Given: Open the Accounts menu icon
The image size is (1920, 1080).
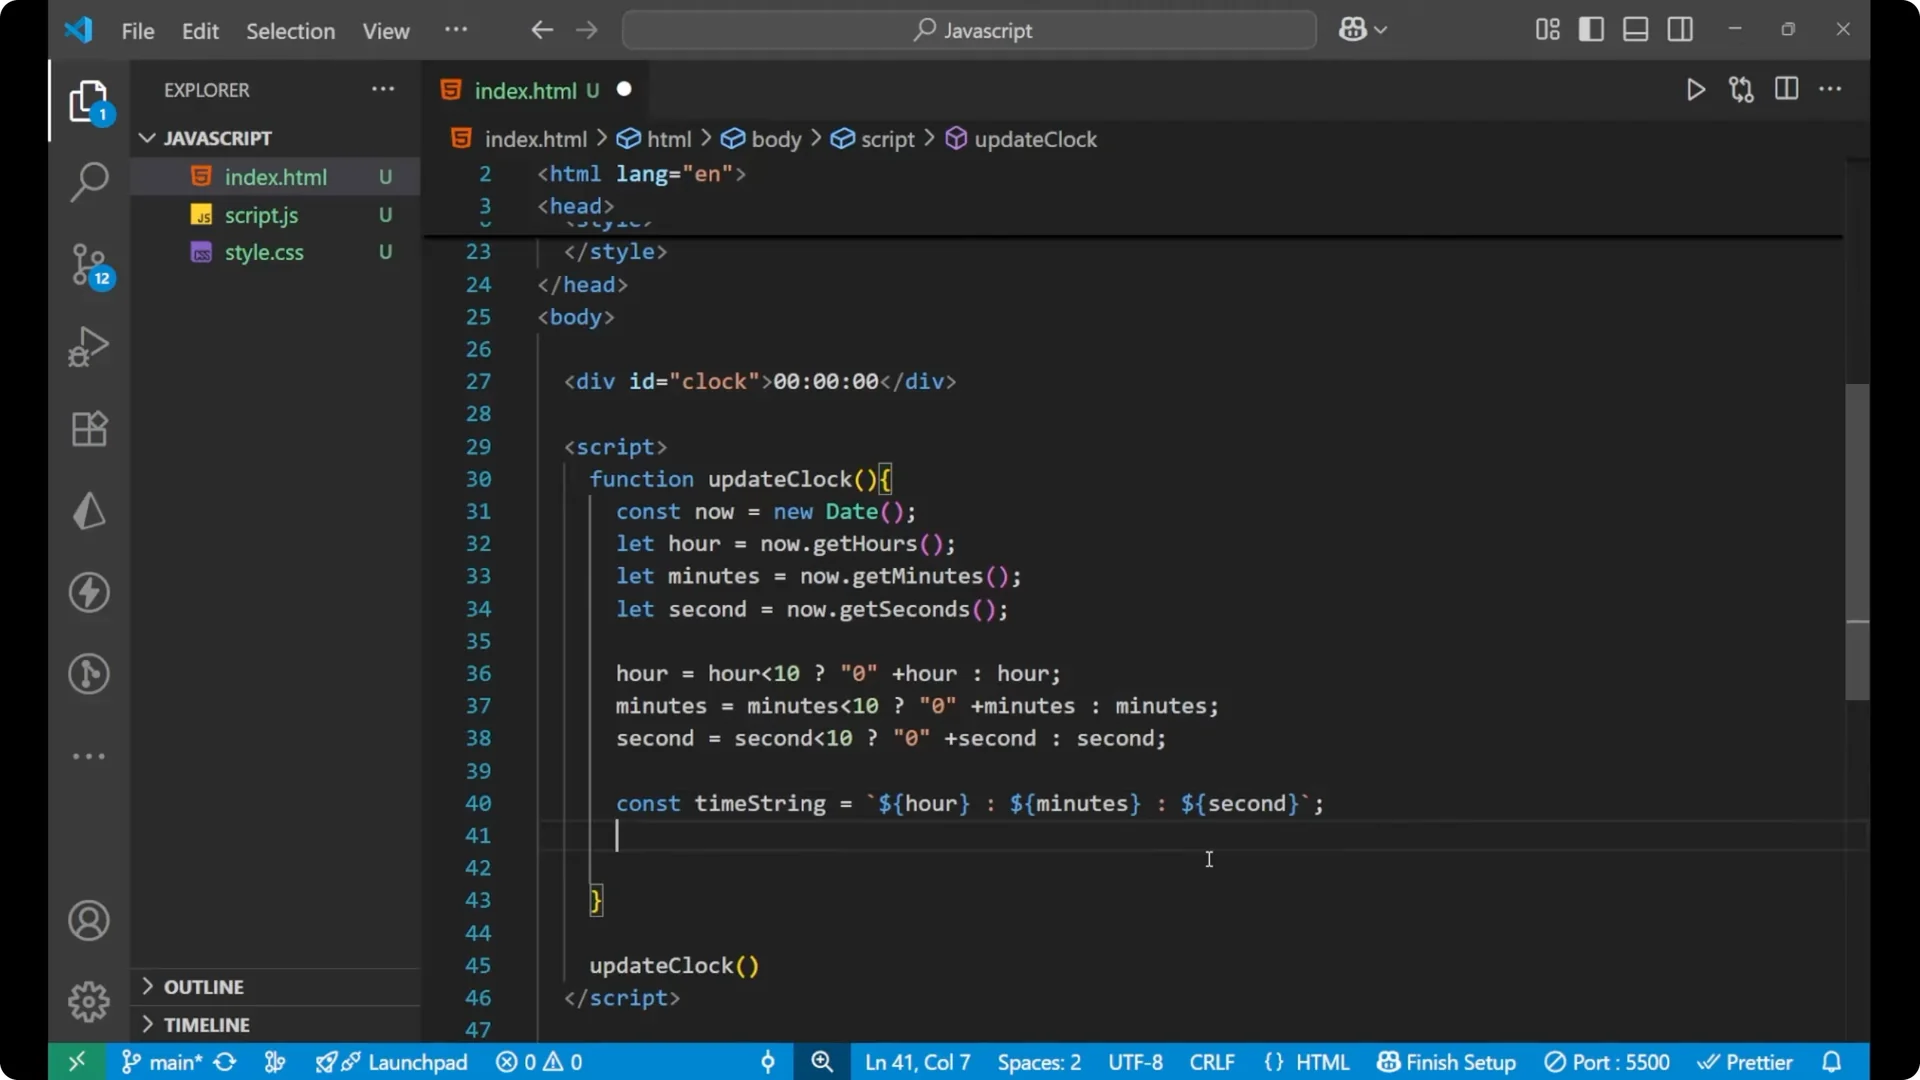Looking at the screenshot, I should coord(89,920).
